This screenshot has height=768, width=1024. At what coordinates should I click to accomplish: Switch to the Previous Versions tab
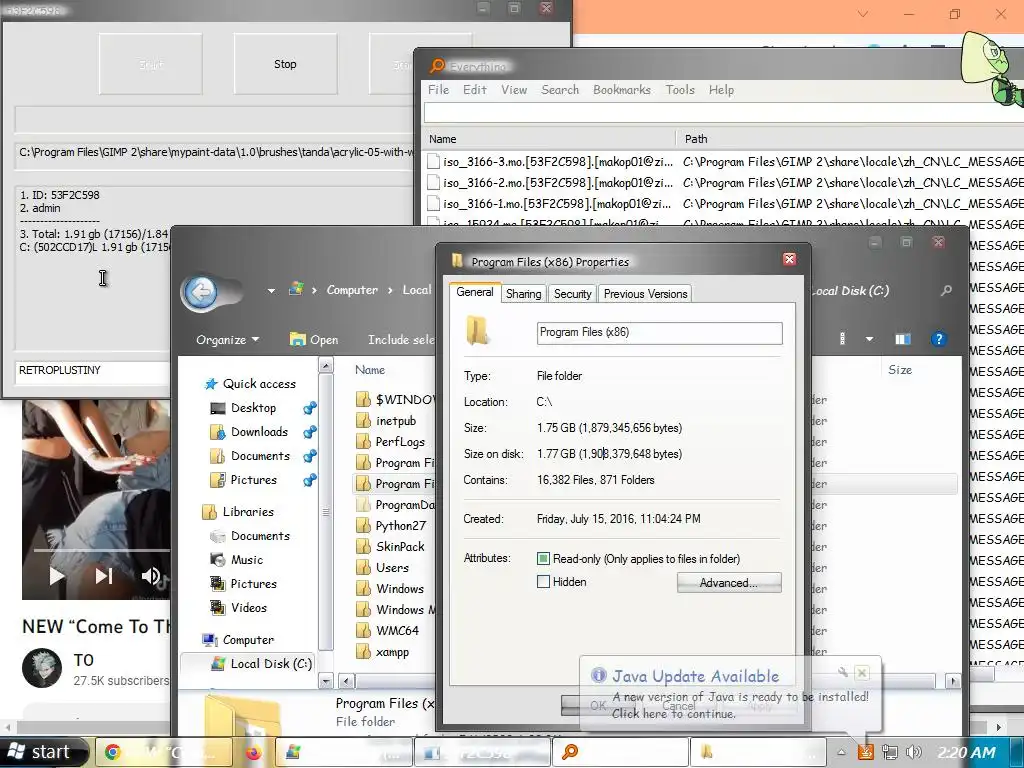645,294
